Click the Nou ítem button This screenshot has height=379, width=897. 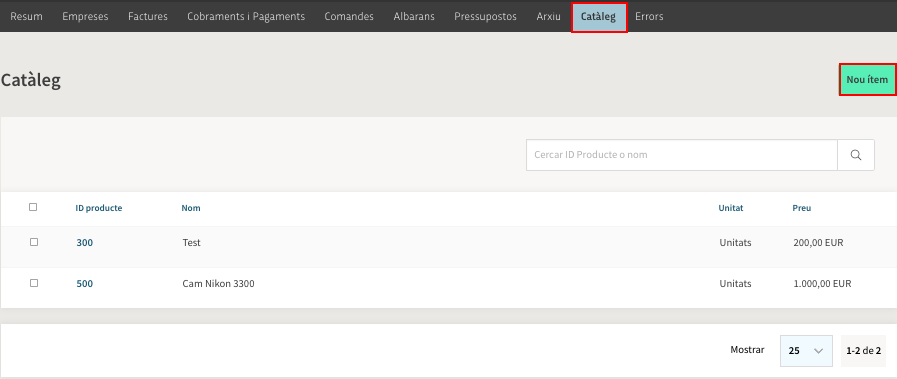867,79
